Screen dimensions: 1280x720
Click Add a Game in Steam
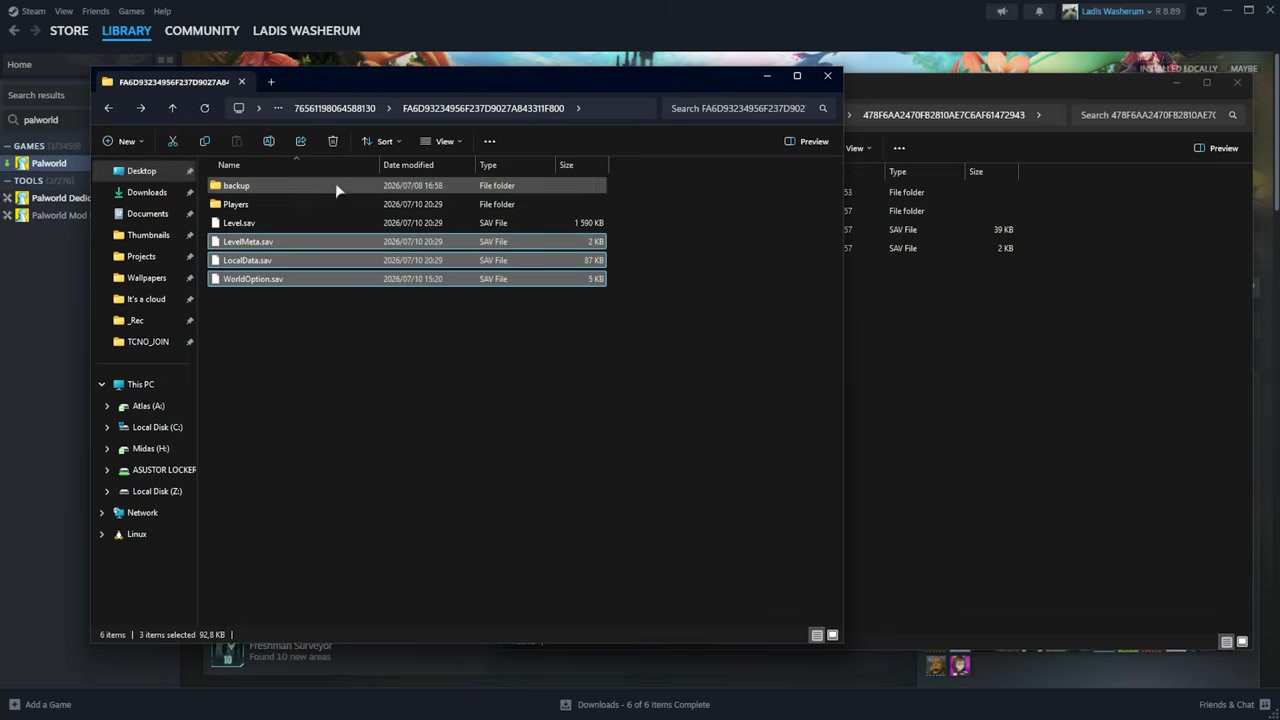coord(40,704)
